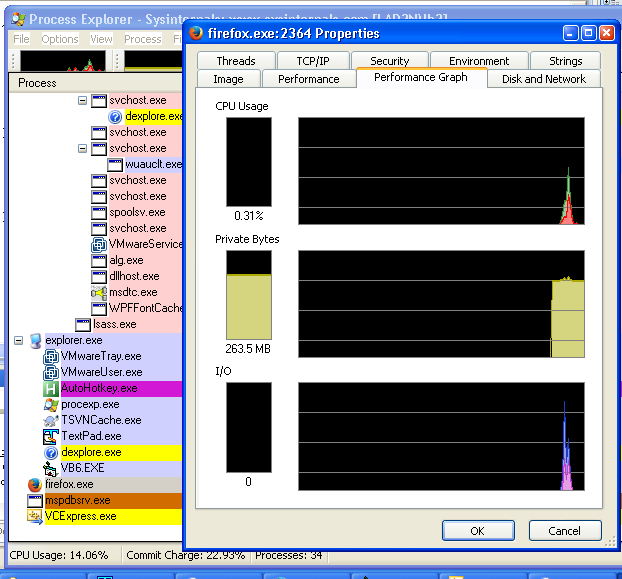Collapse the svchost.exe node containing wuauclt.exe
Image resolution: width=622 pixels, height=579 pixels.
tap(83, 148)
